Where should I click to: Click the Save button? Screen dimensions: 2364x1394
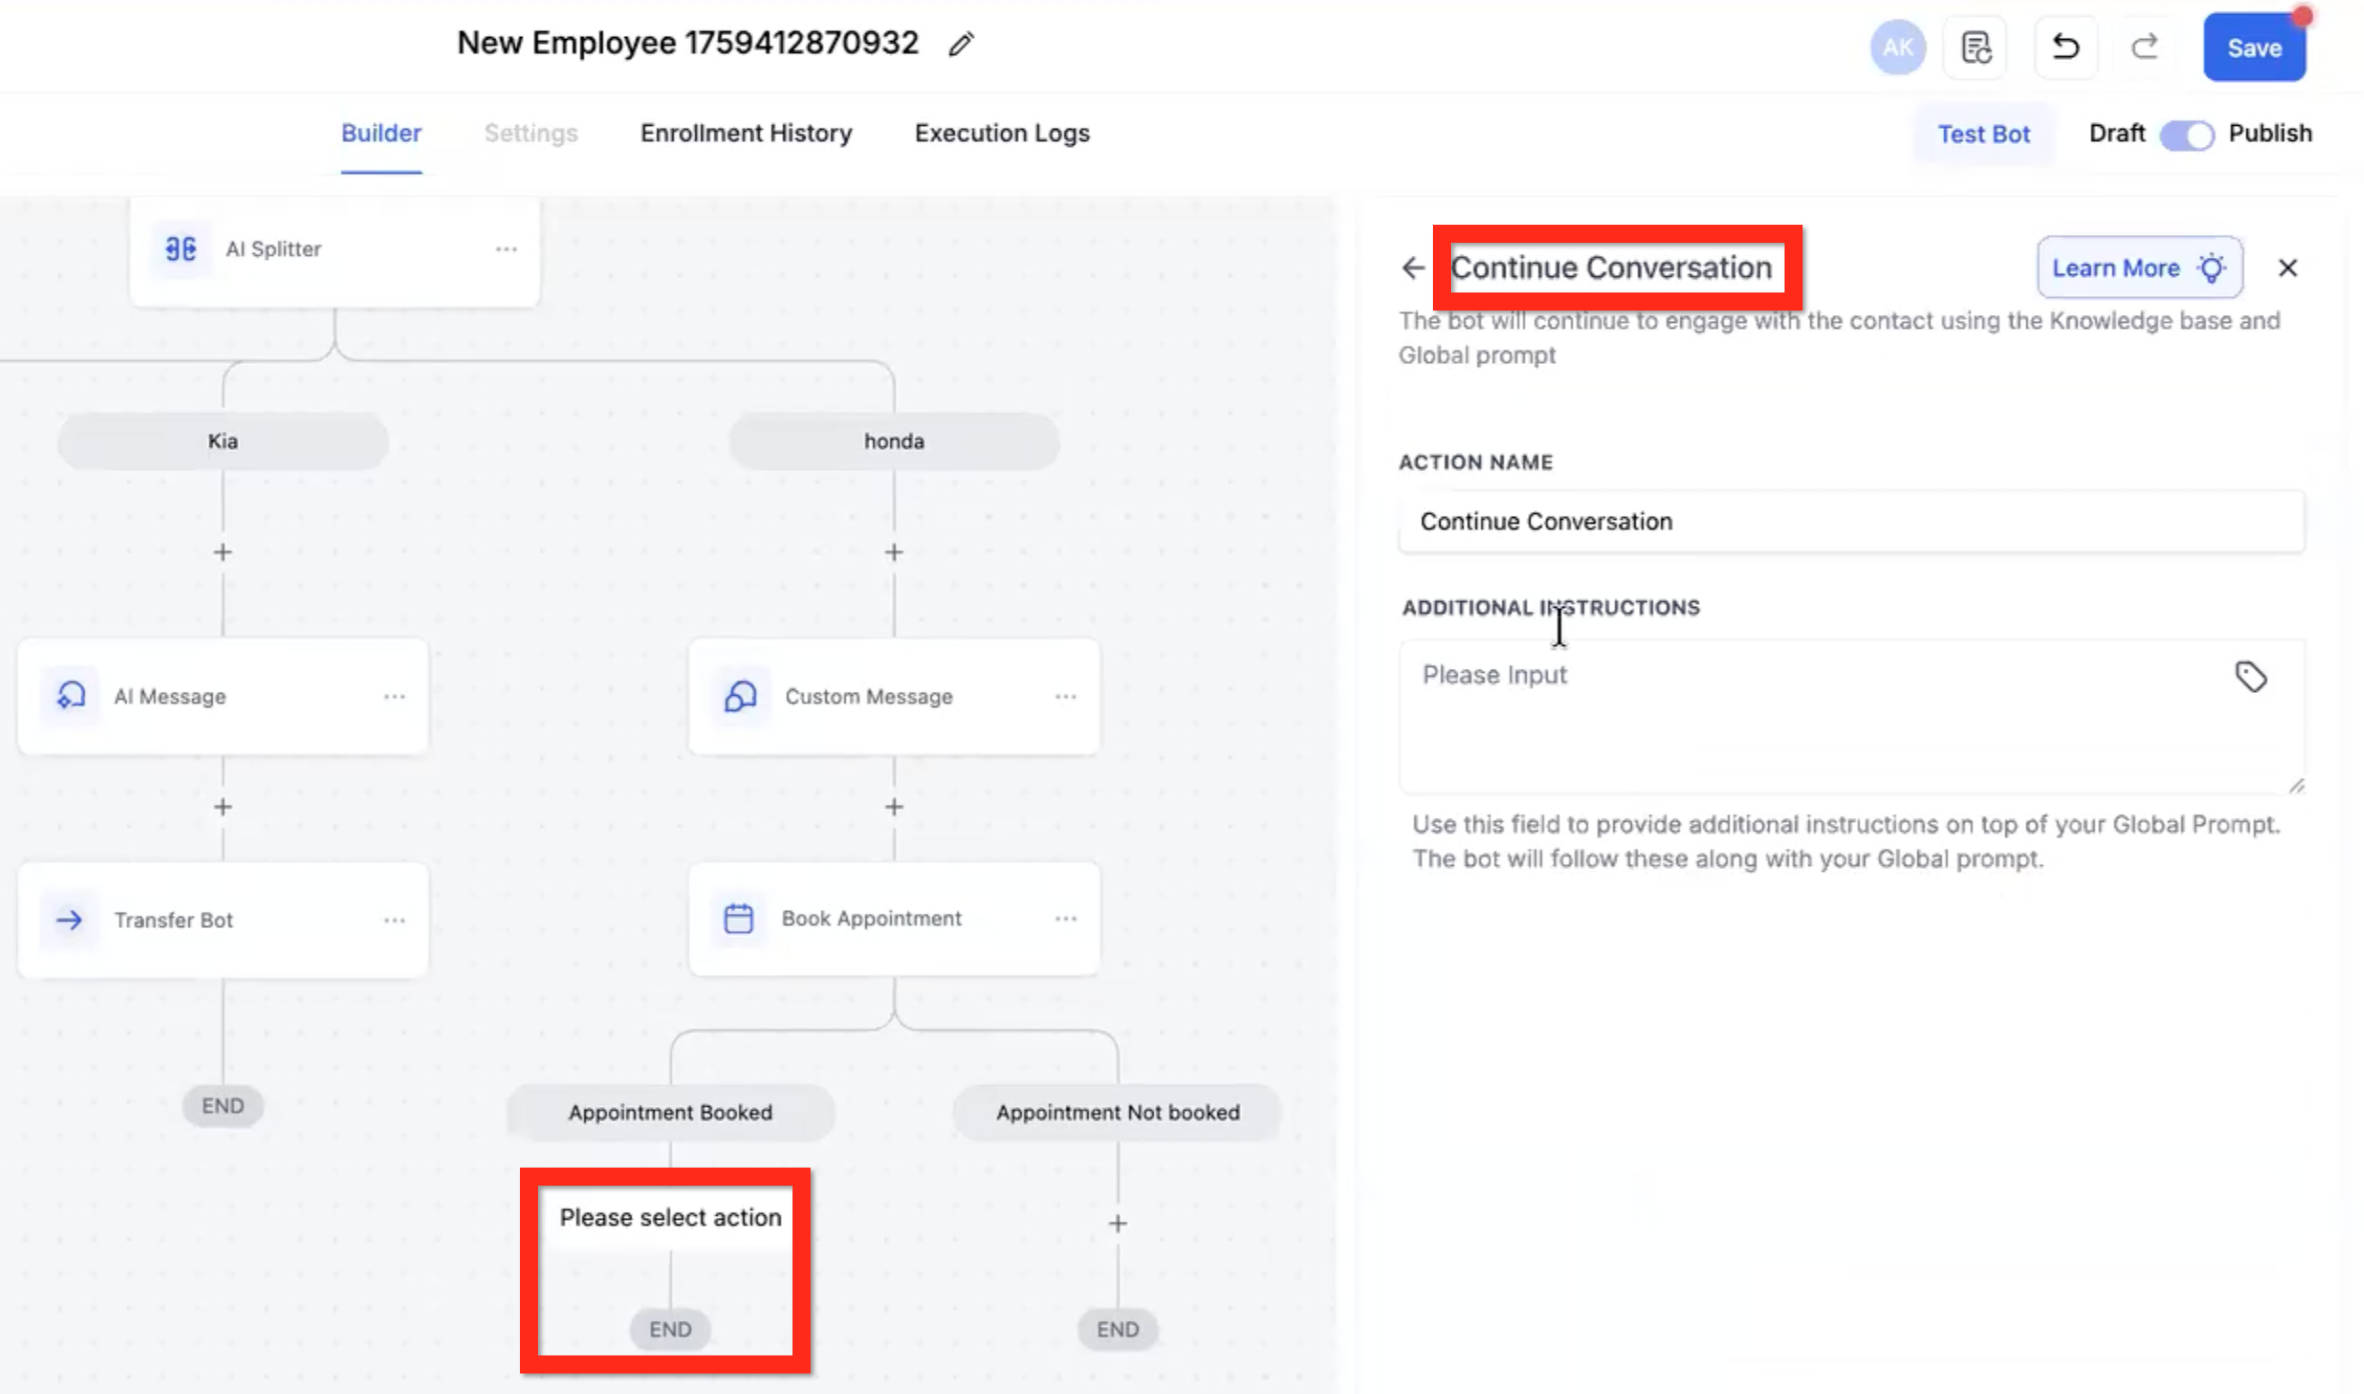[x=2253, y=48]
